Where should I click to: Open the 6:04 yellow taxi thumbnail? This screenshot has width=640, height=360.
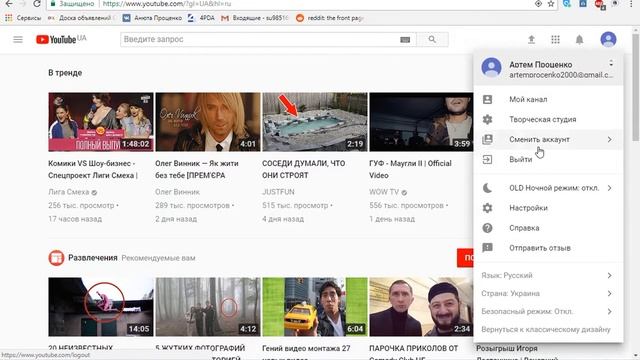point(315,307)
